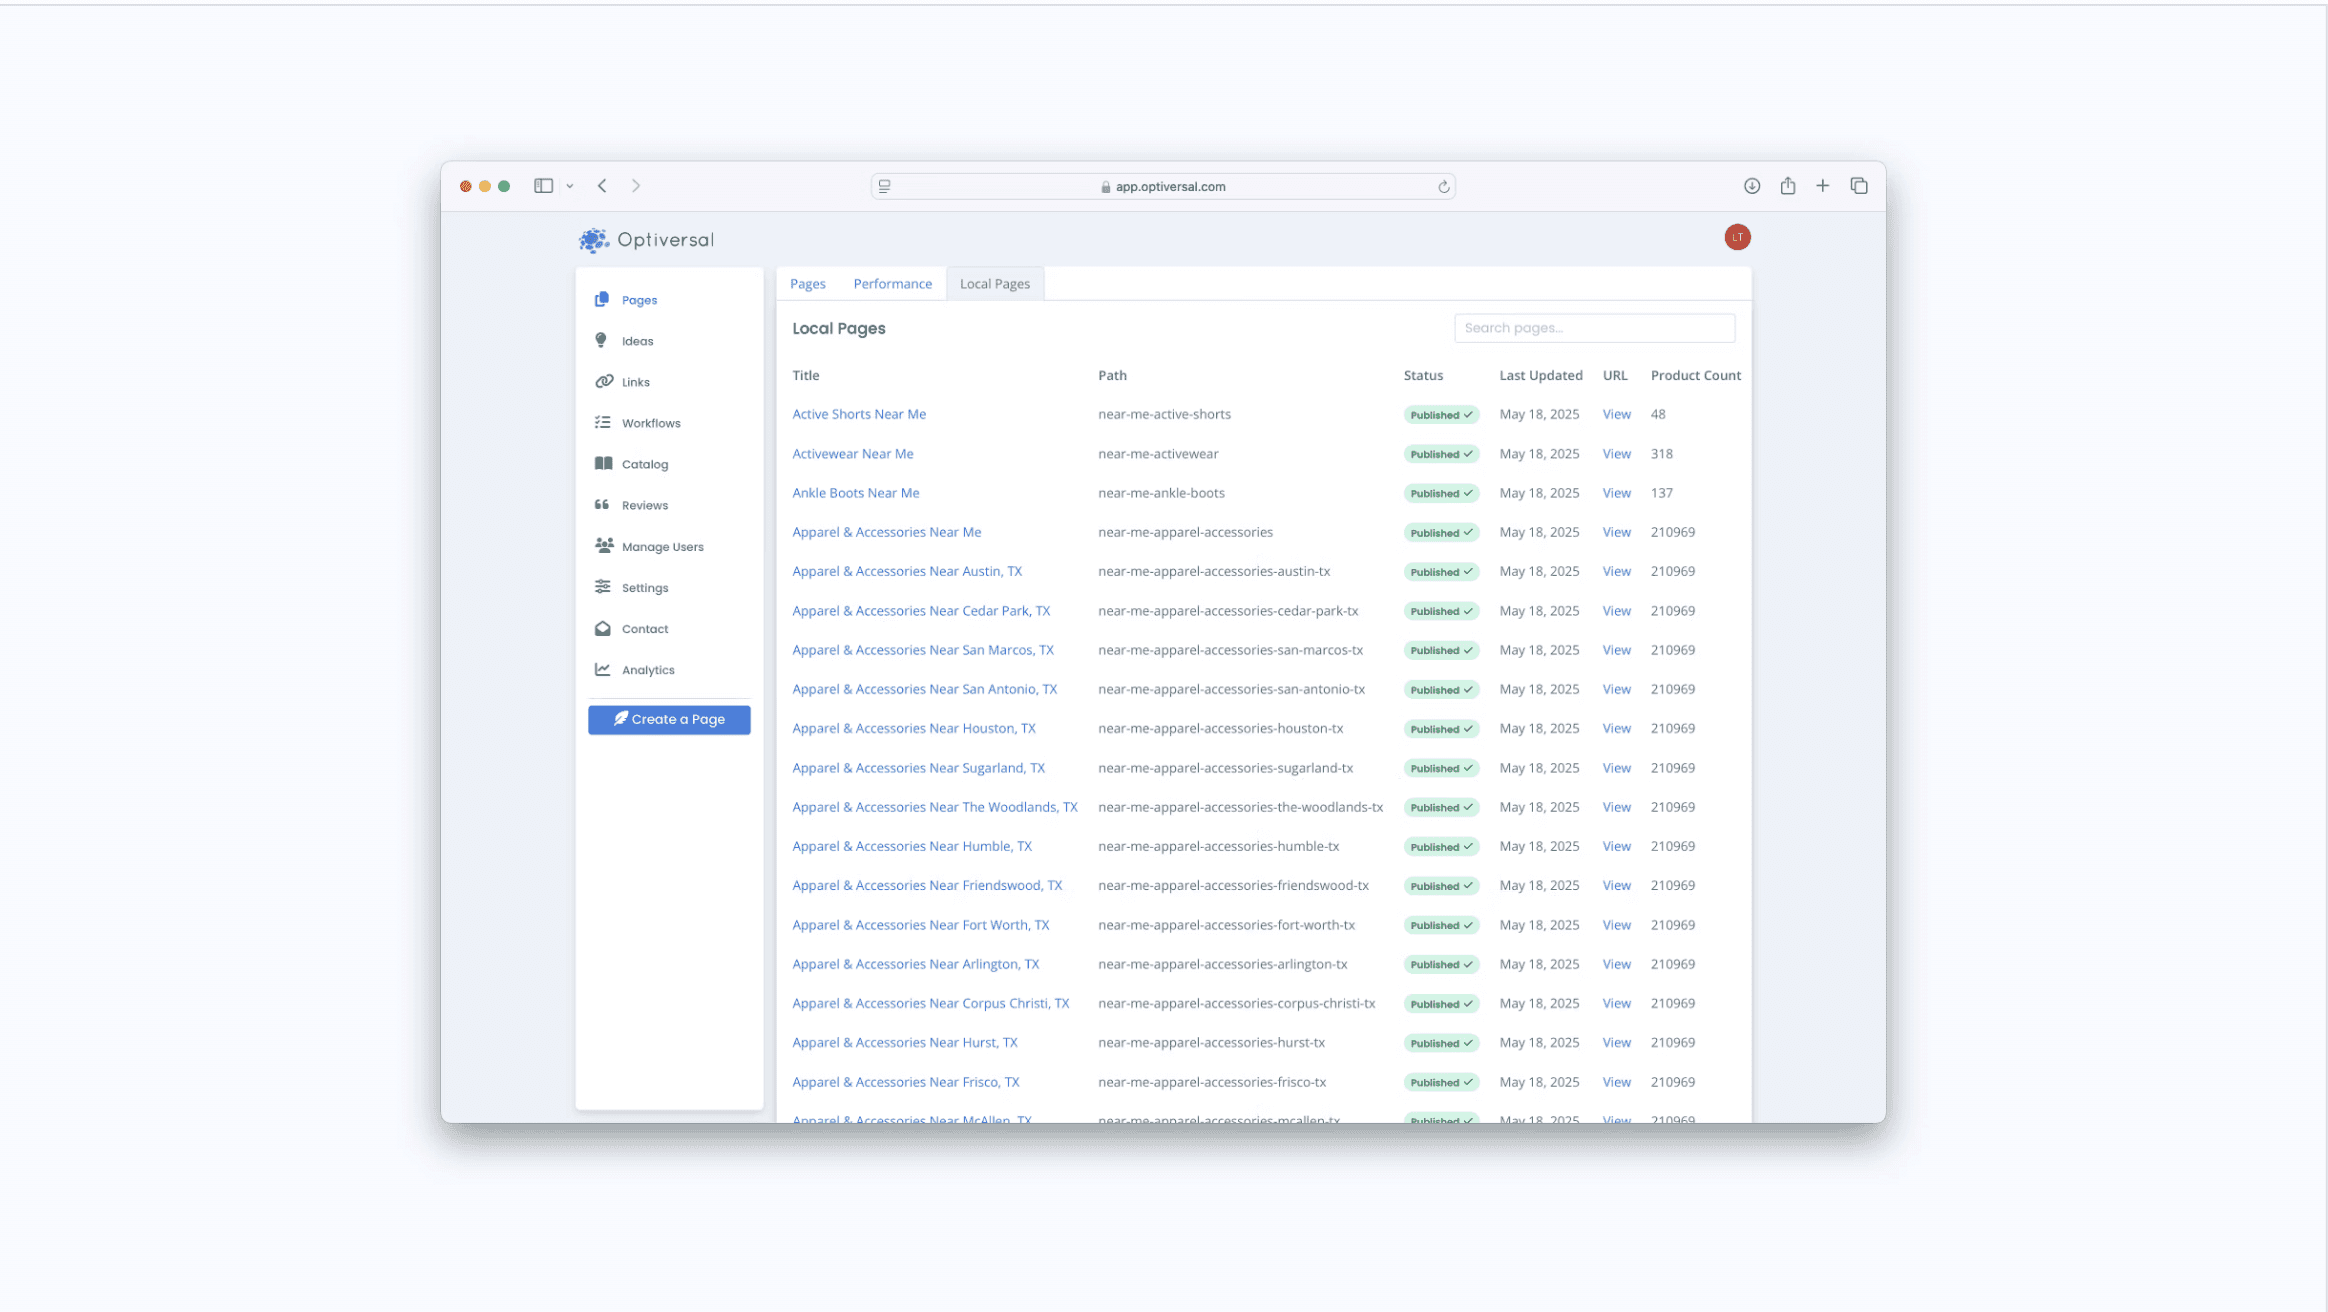Image resolution: width=2328 pixels, height=1312 pixels.
Task: Open Apparel & Accessories Near Arlington, TX
Action: click(x=916, y=965)
